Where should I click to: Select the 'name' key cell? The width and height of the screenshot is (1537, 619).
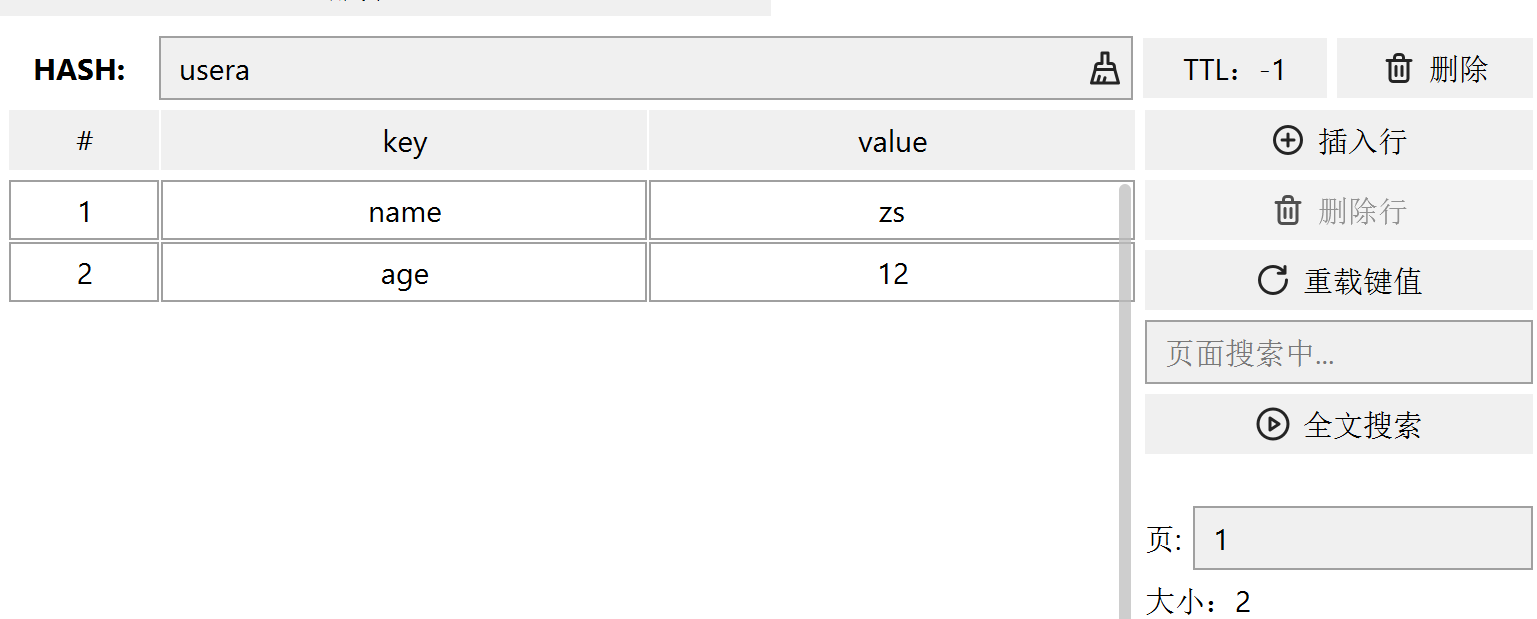pyautogui.click(x=404, y=211)
